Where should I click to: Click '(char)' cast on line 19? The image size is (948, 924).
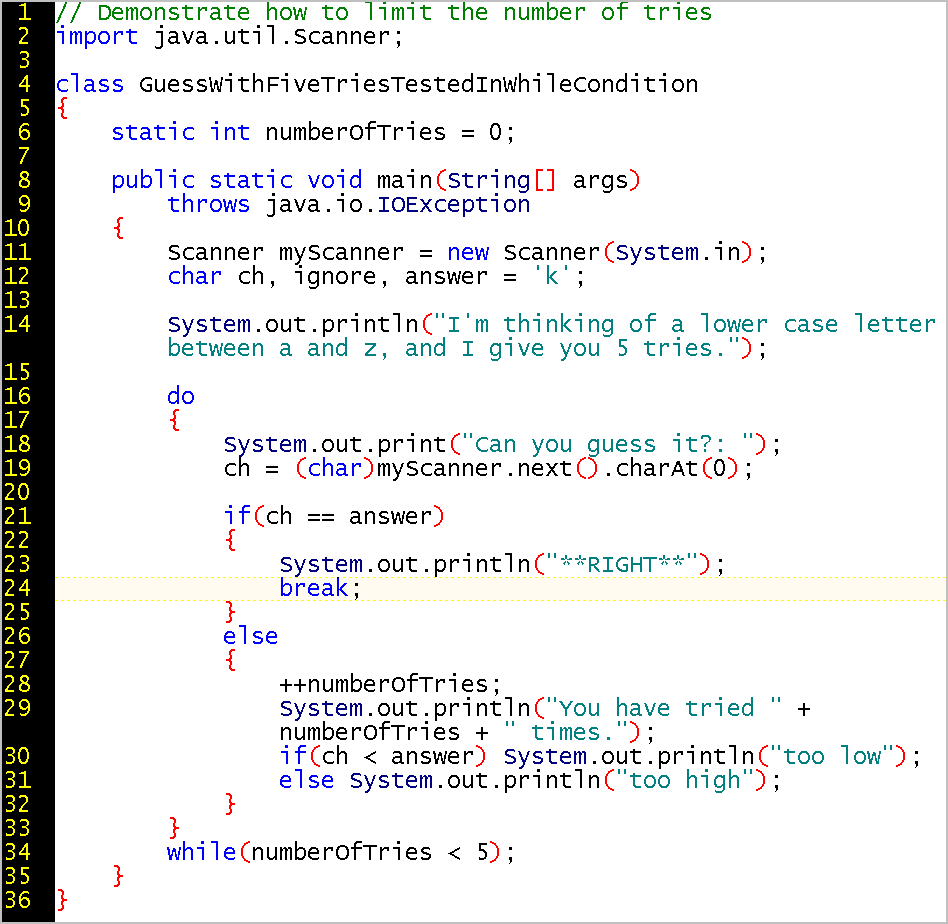[x=334, y=469]
